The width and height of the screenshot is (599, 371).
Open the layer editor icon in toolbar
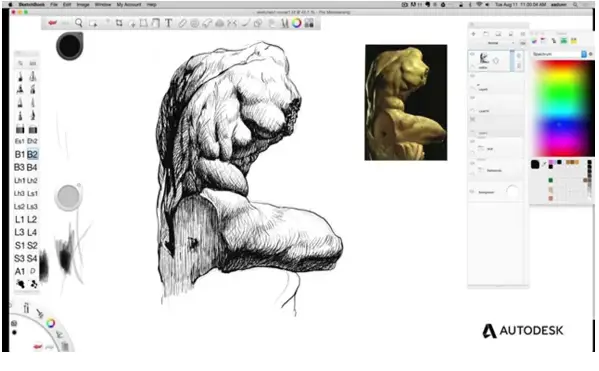tap(309, 23)
